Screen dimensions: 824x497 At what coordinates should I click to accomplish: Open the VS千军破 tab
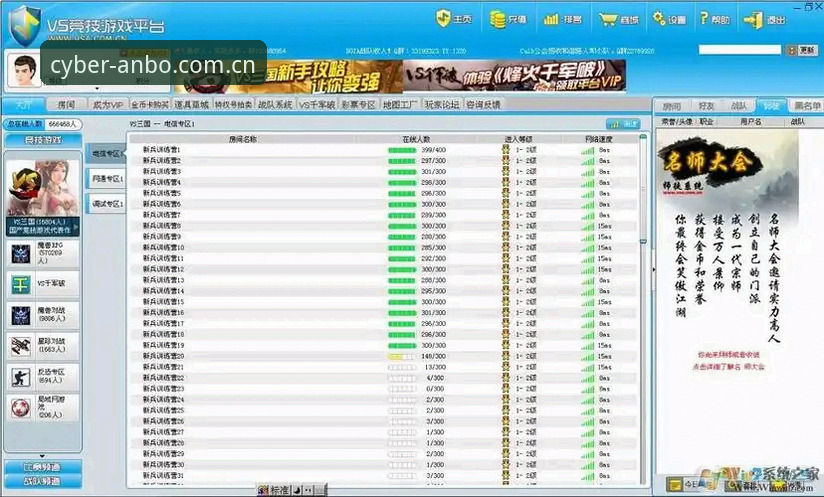(x=317, y=105)
